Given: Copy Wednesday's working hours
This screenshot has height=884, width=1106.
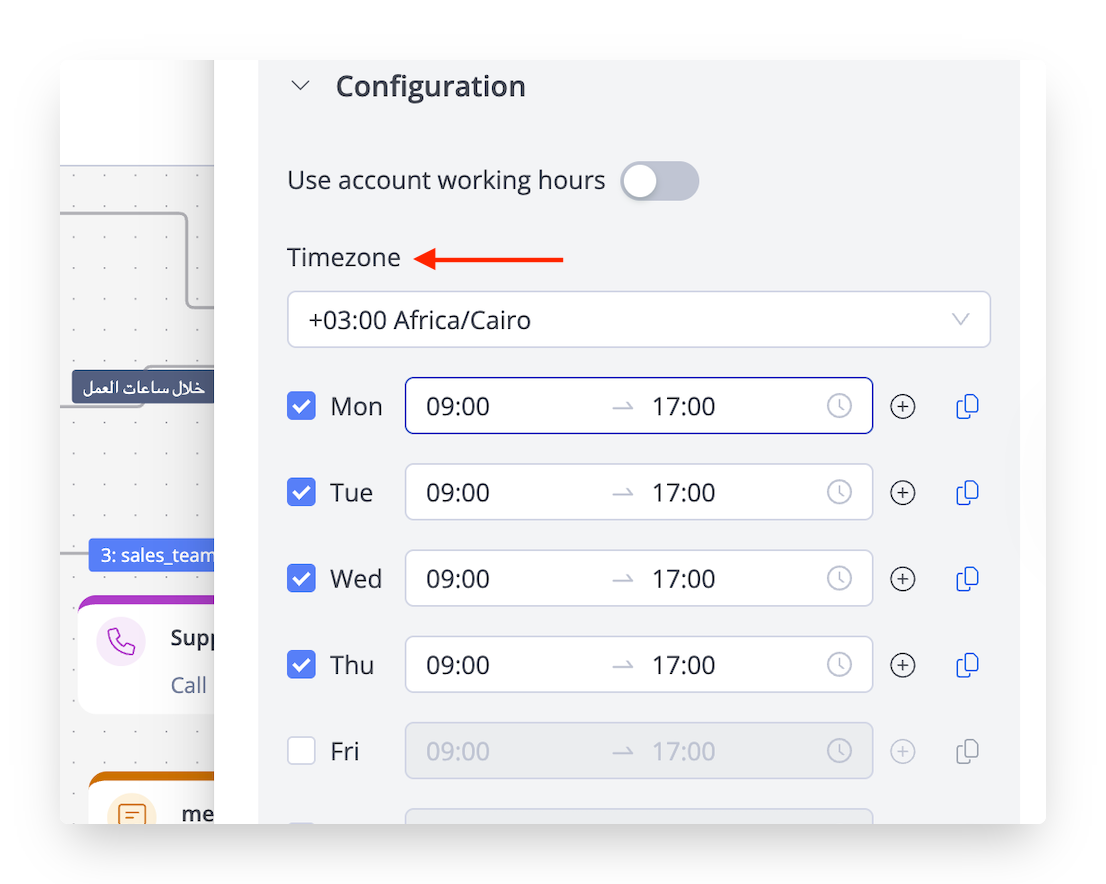Looking at the screenshot, I should pos(967,578).
